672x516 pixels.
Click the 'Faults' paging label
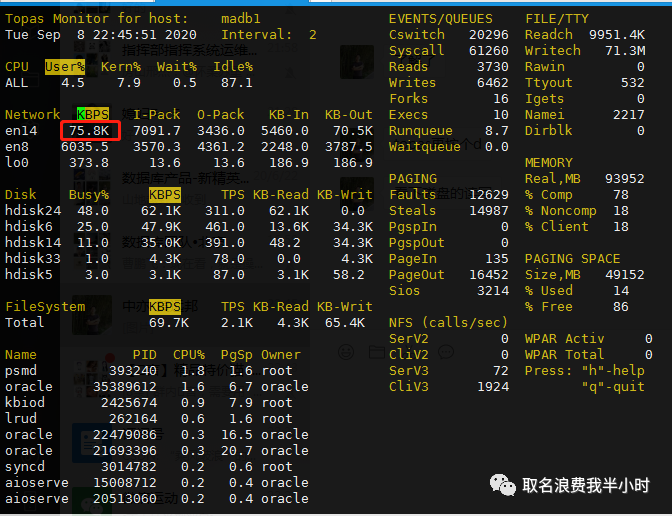click(413, 195)
